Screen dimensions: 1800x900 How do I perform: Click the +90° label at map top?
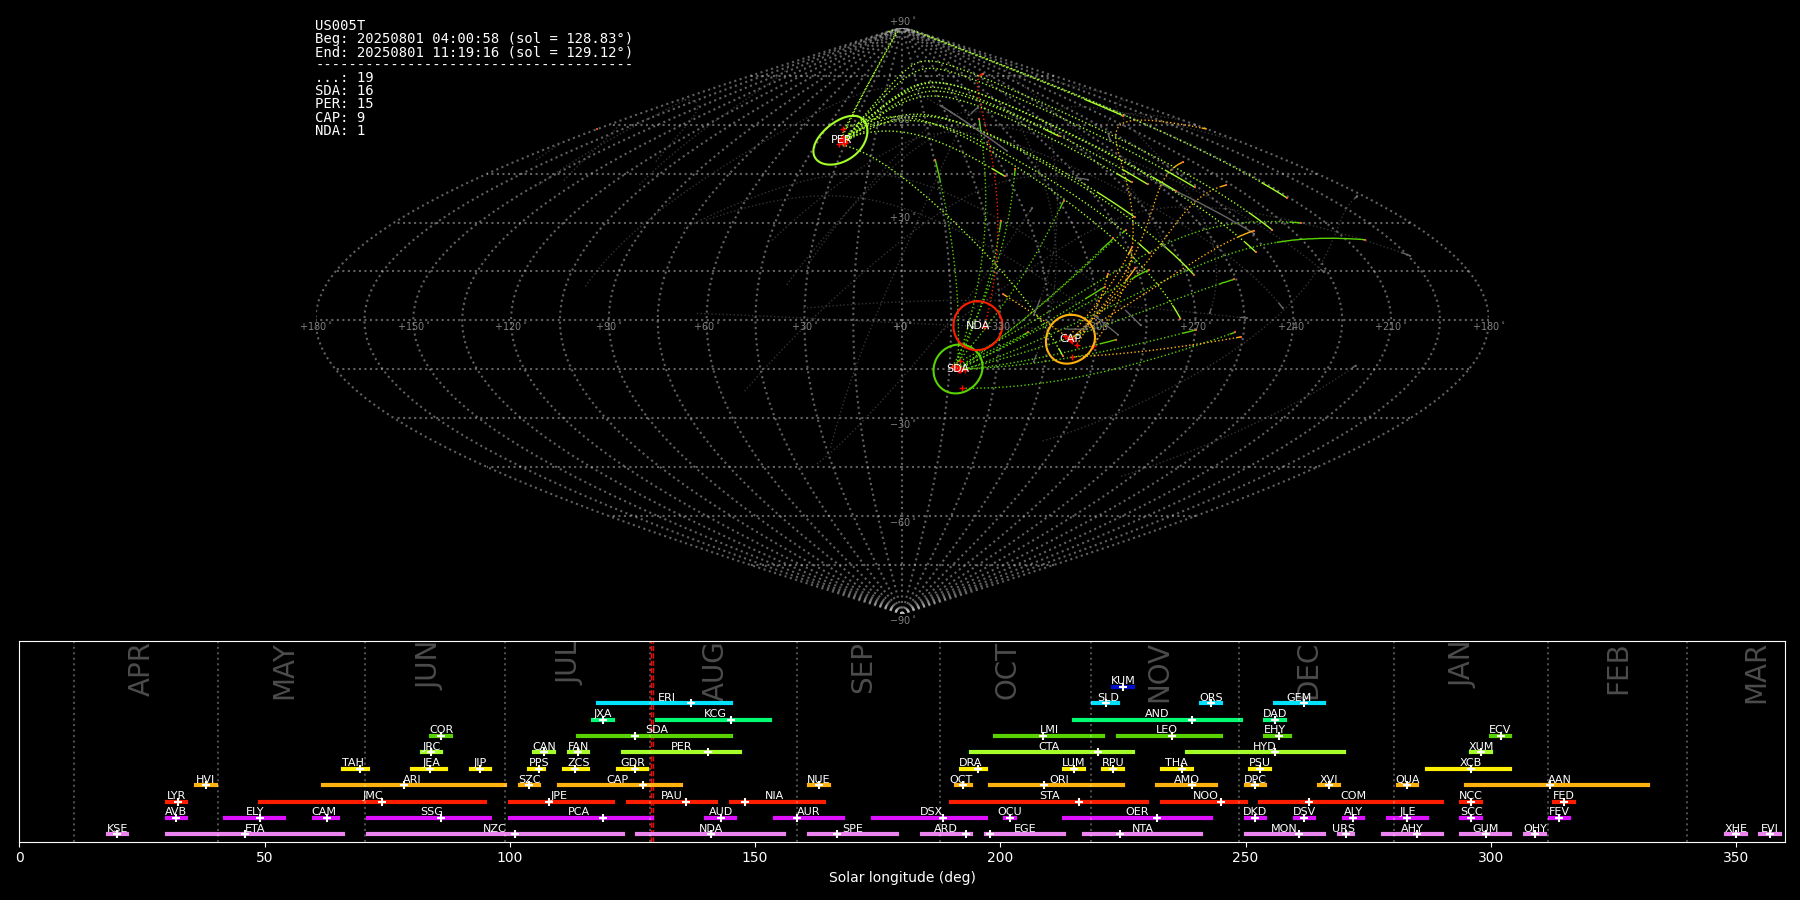[902, 22]
